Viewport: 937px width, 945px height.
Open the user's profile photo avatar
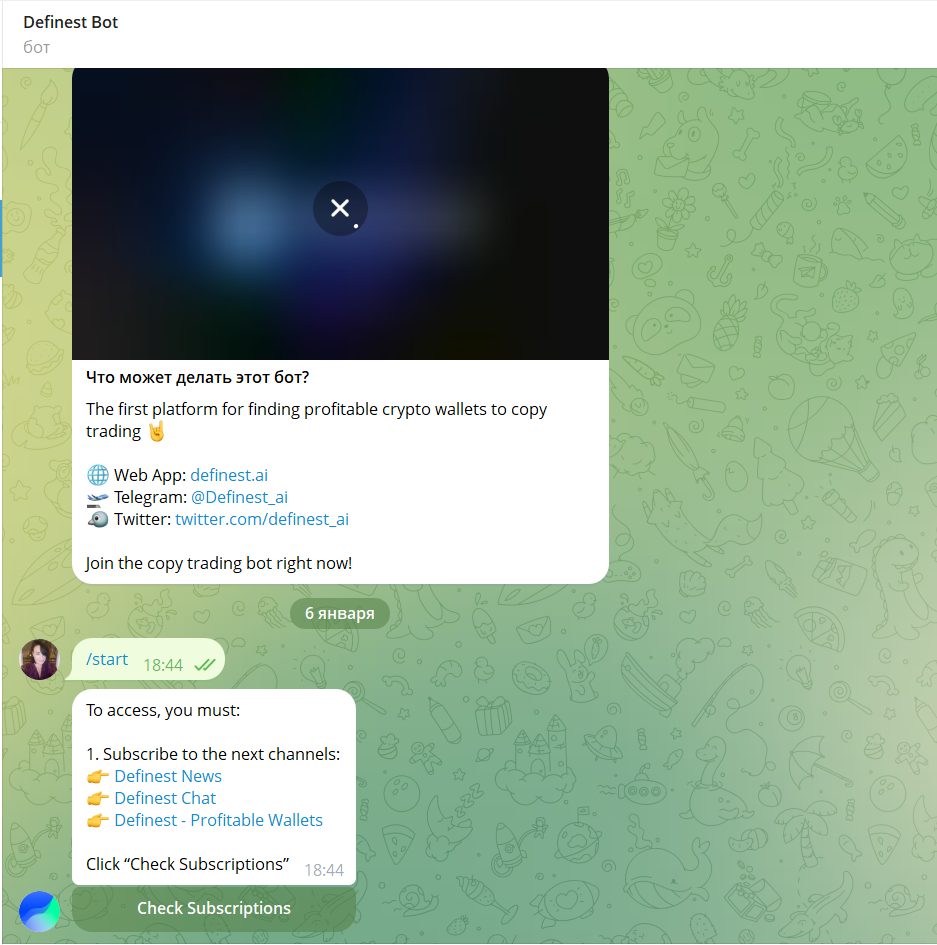39,659
